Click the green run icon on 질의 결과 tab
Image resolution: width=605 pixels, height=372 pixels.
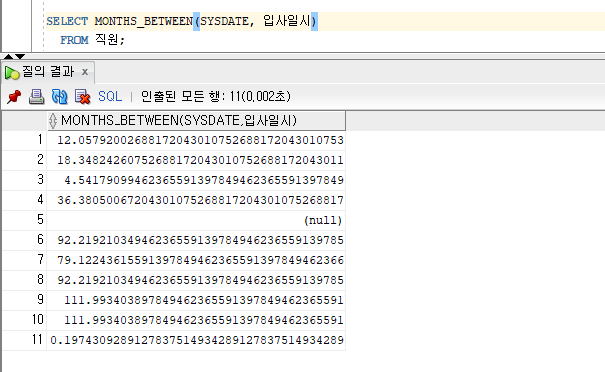[x=12, y=73]
